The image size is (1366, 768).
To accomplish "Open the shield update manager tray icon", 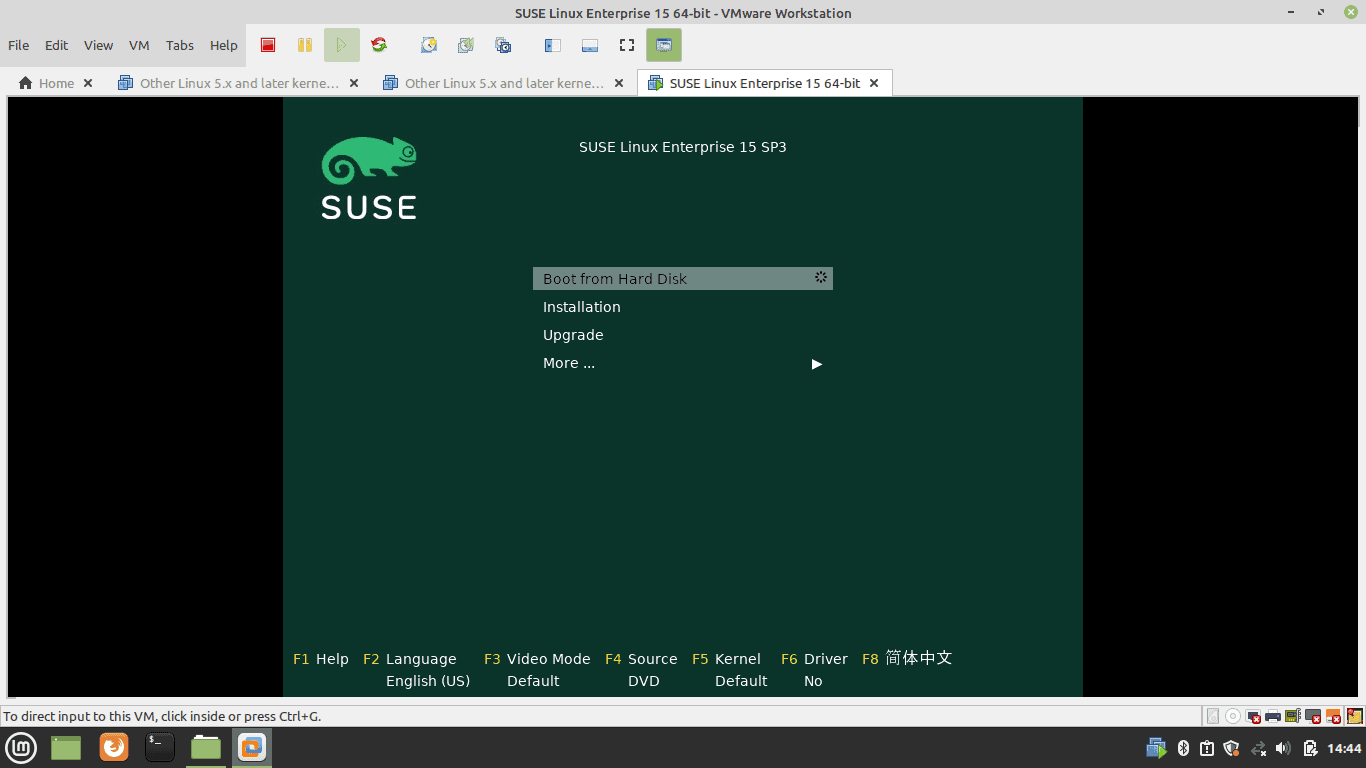I will (1232, 748).
